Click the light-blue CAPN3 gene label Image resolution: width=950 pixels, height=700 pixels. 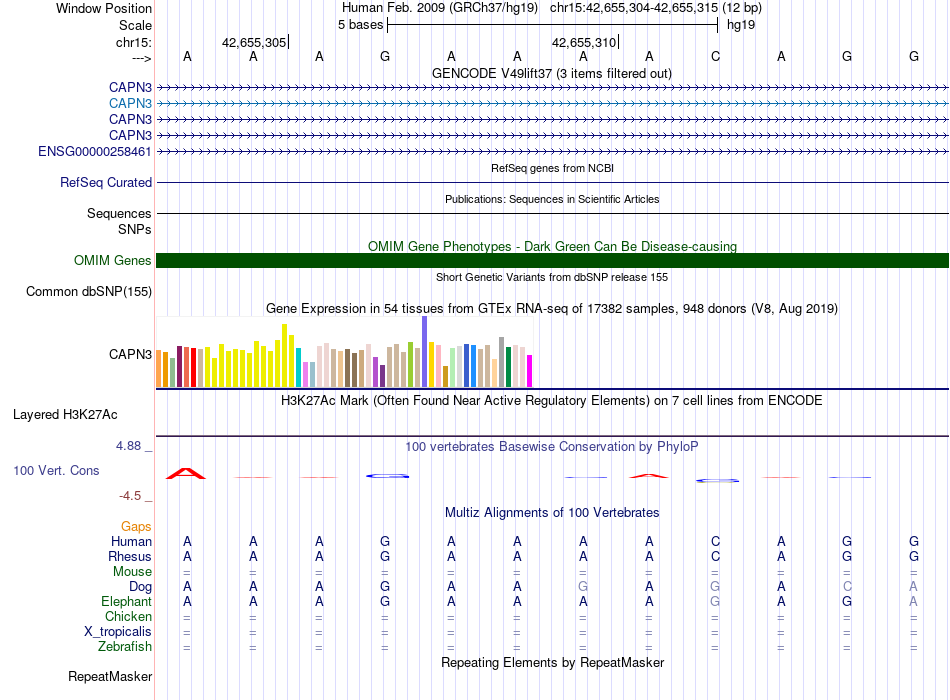point(130,104)
